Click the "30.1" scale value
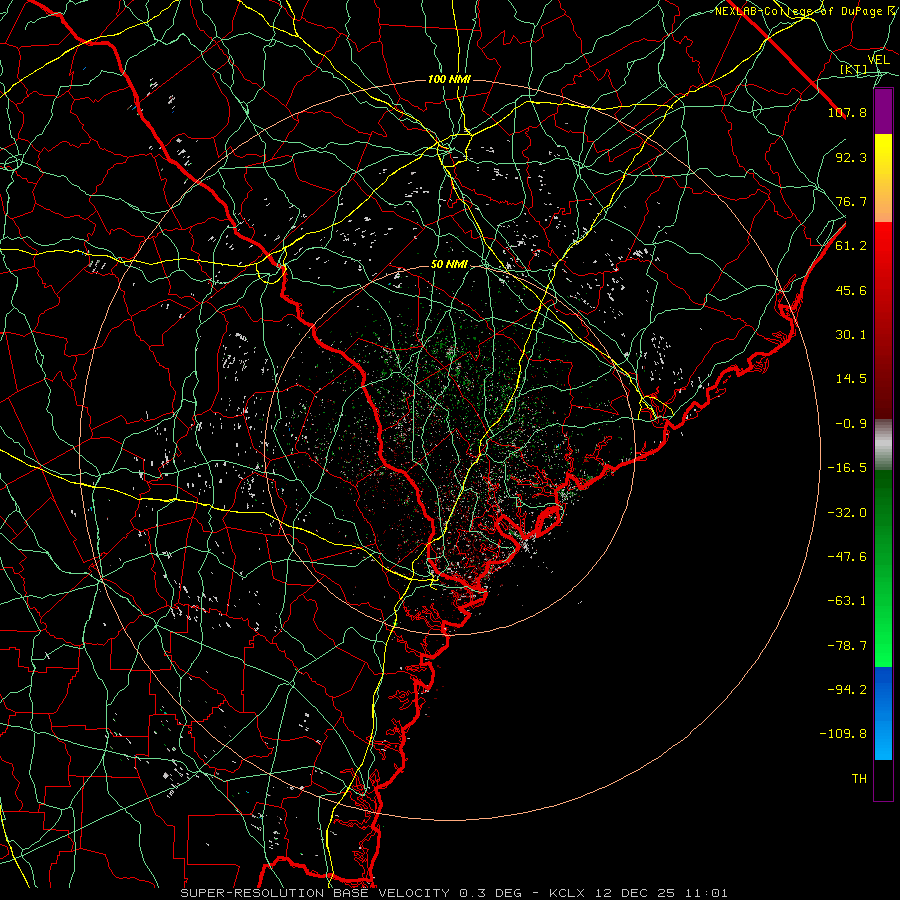 pos(851,335)
